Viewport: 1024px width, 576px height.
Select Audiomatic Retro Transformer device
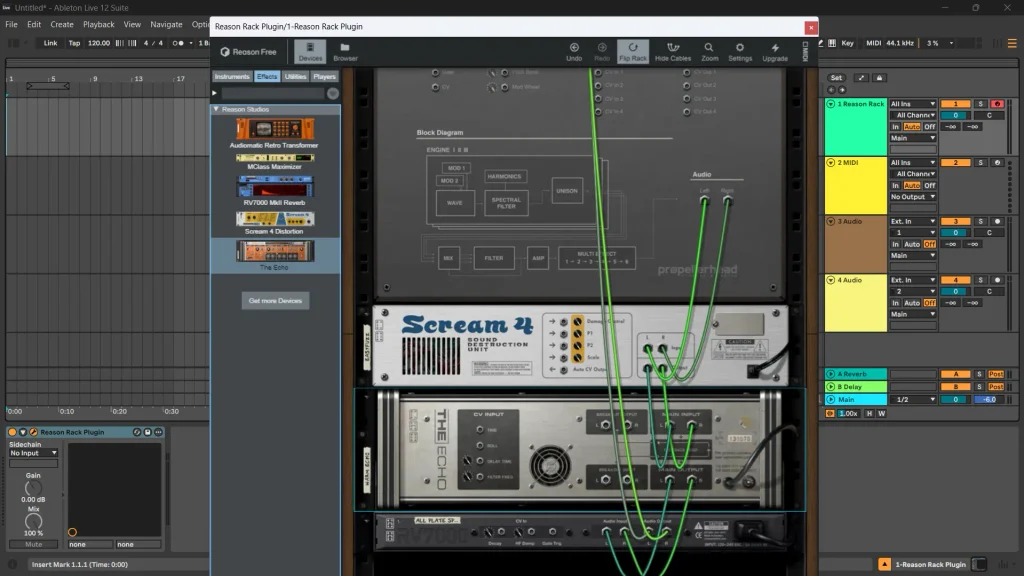275,133
